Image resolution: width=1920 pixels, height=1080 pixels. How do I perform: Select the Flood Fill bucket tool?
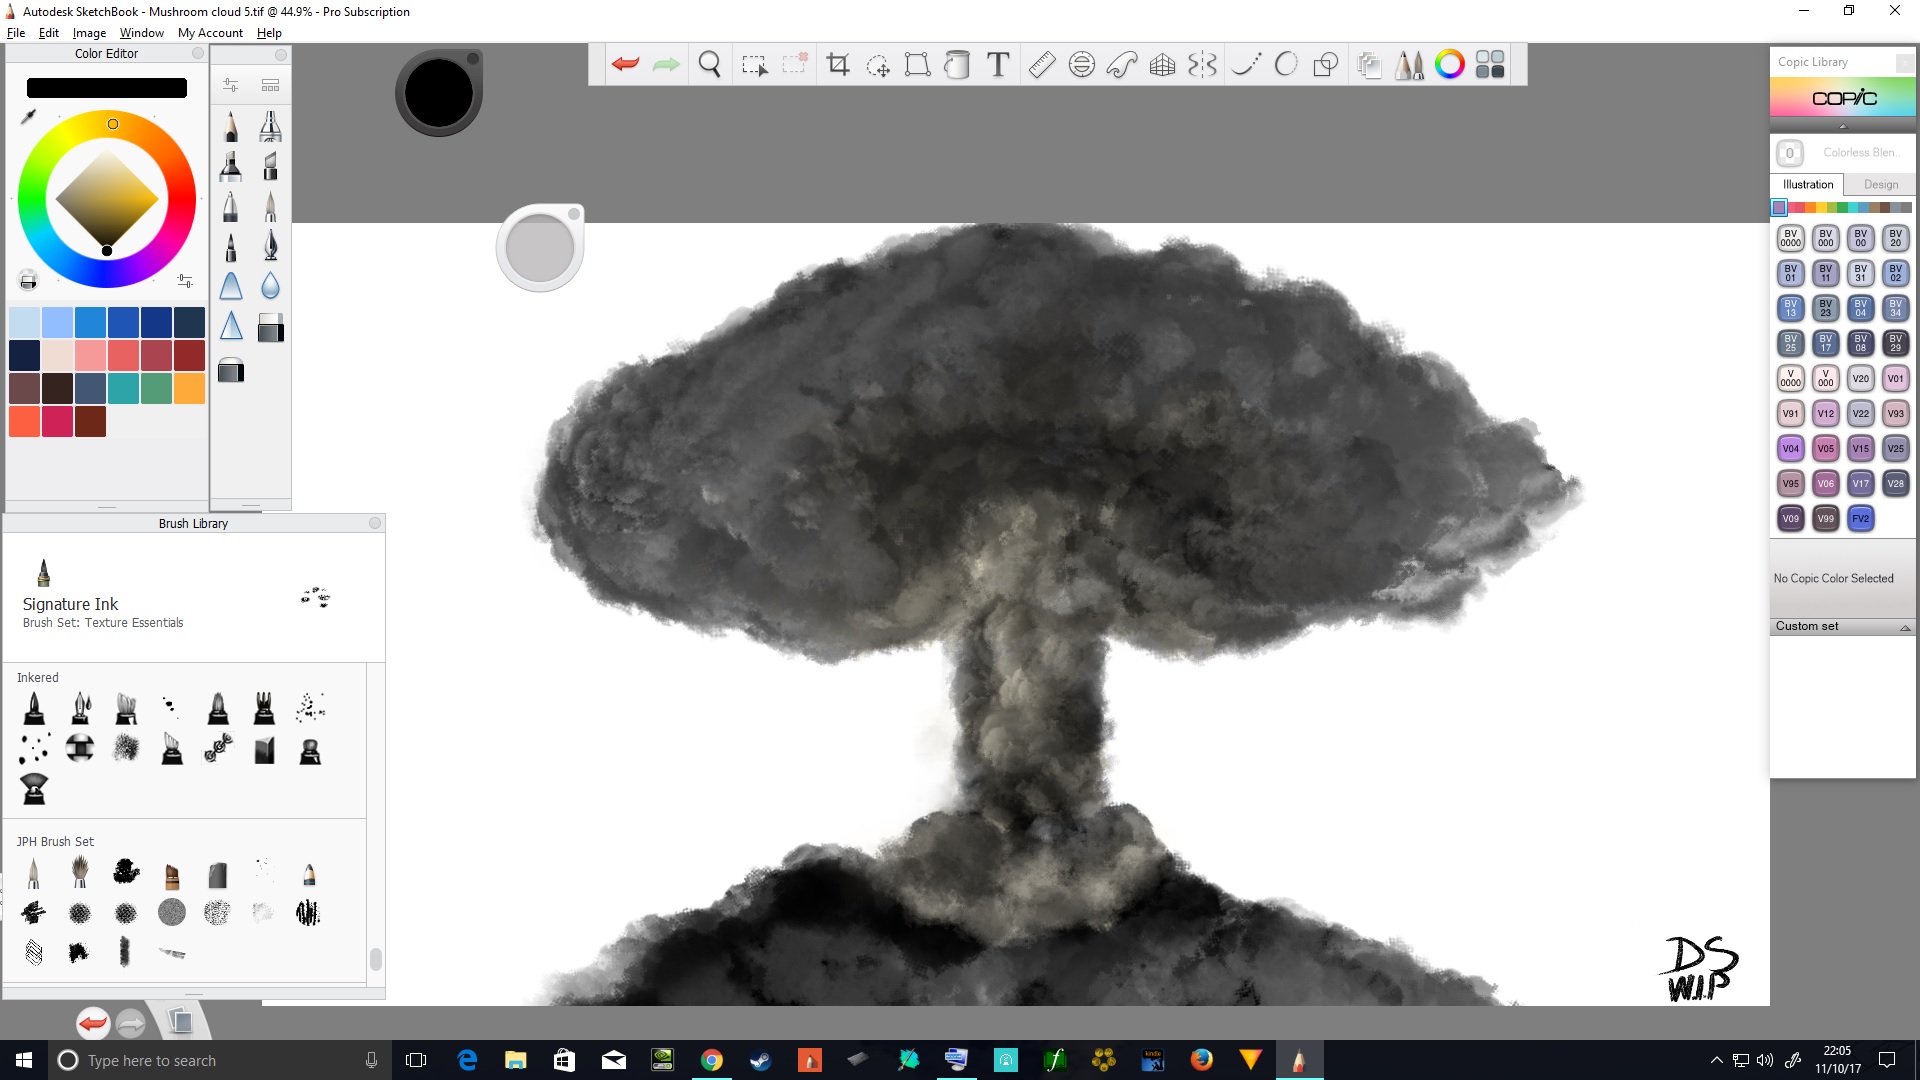957,64
